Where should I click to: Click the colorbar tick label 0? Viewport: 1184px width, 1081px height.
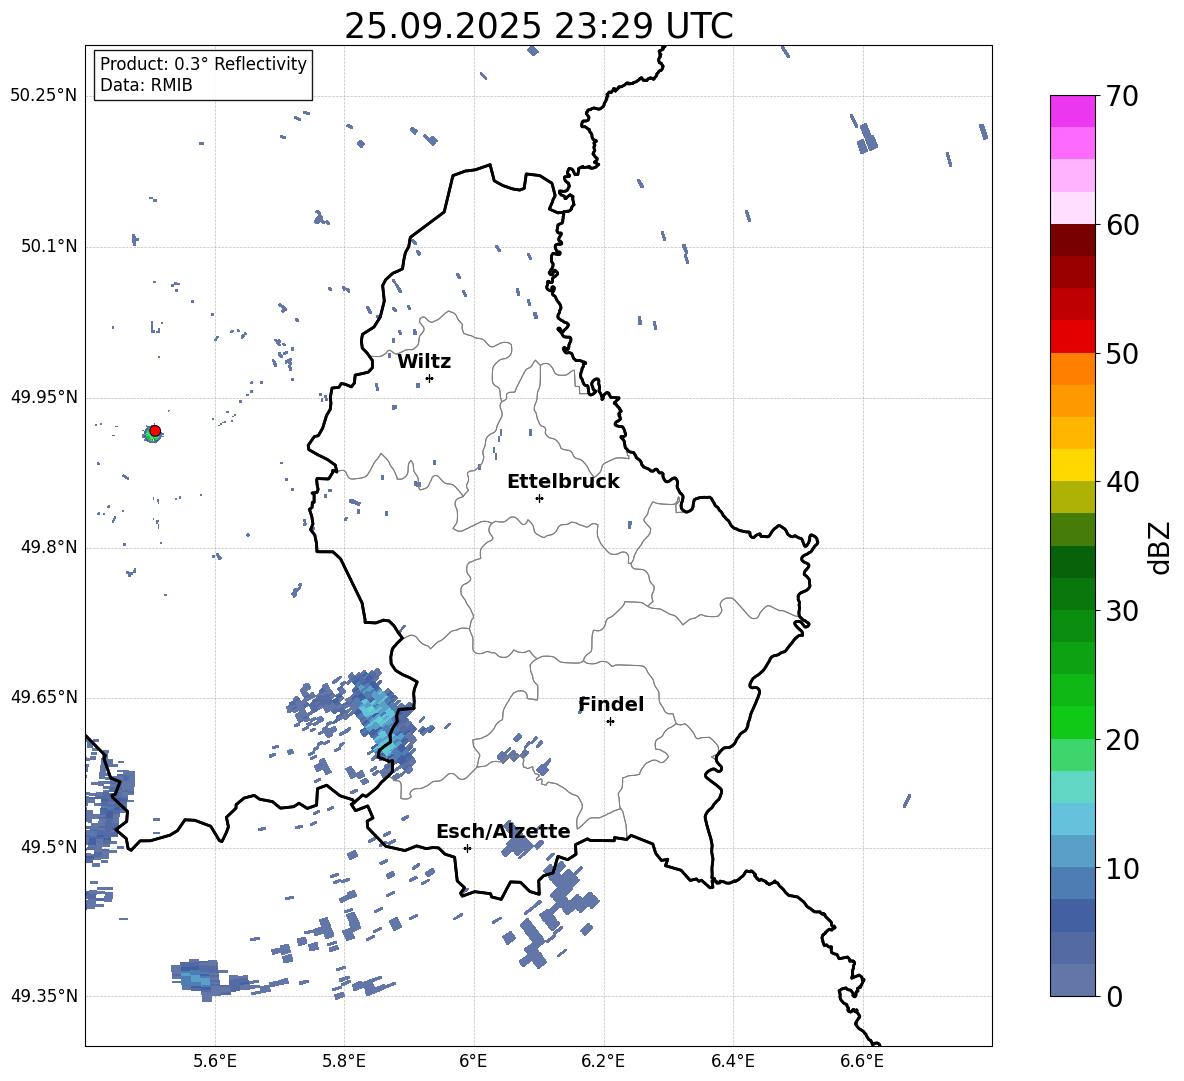click(1115, 996)
